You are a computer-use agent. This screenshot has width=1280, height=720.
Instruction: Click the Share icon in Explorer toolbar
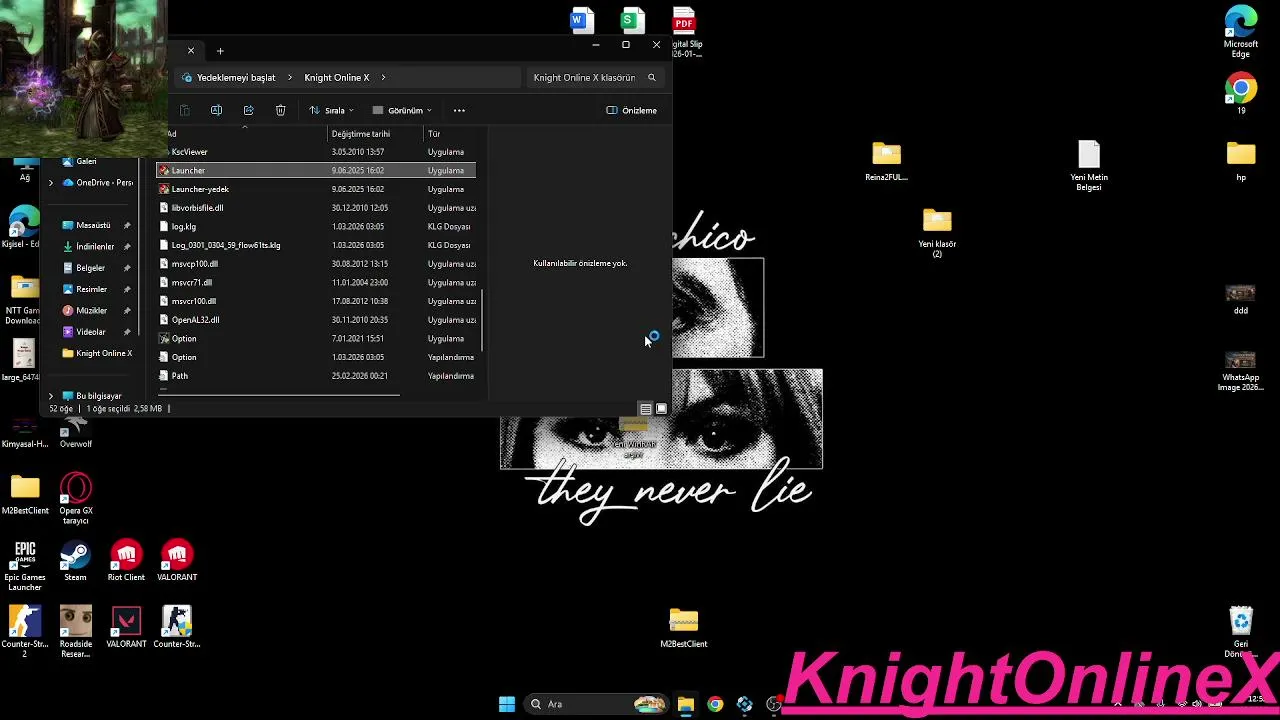248,110
